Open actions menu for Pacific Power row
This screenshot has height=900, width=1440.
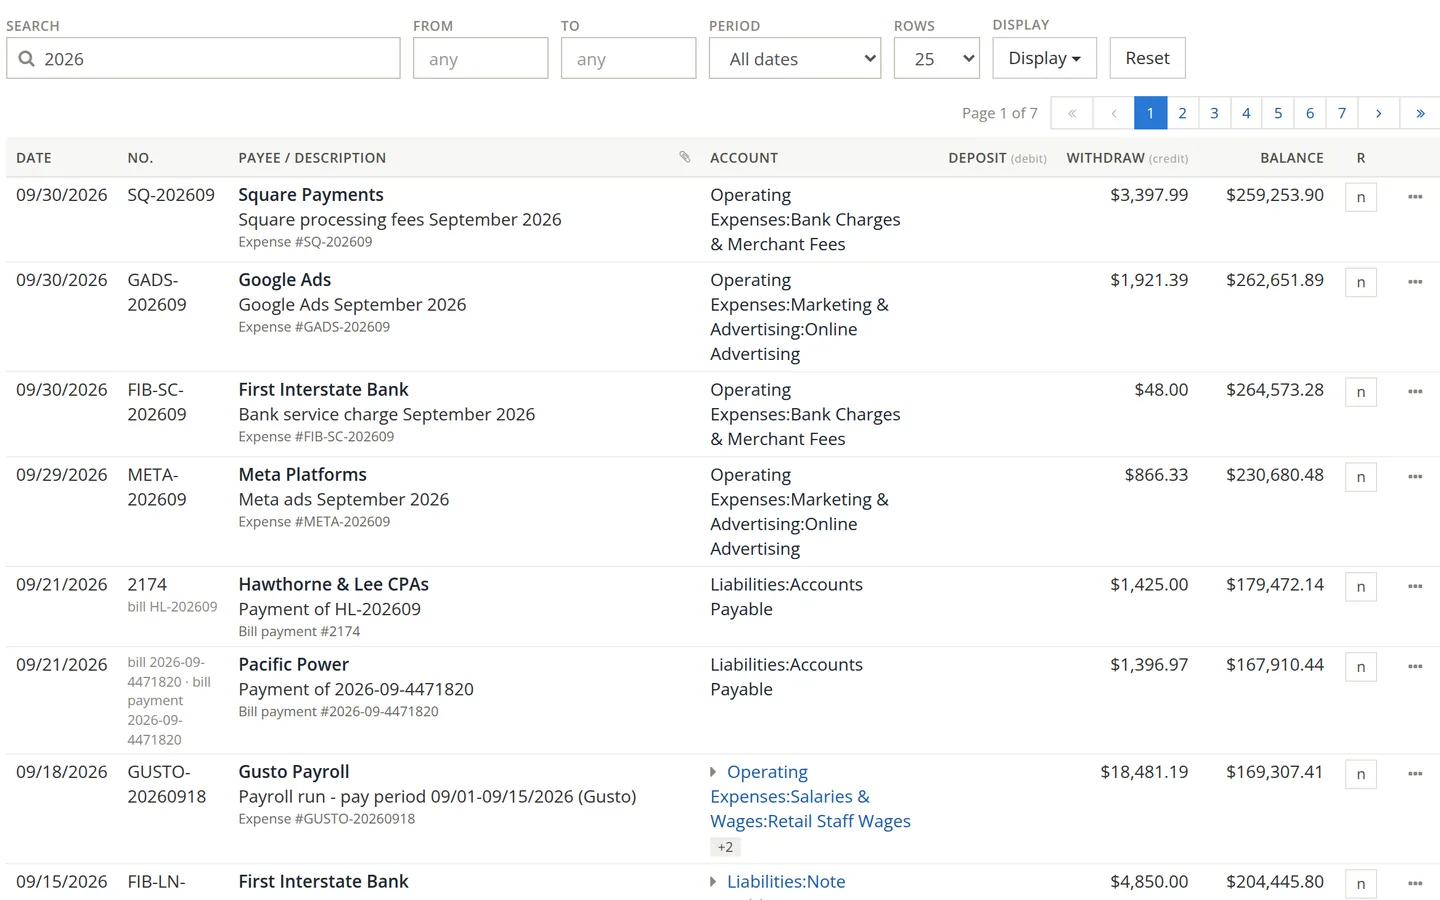pos(1415,667)
